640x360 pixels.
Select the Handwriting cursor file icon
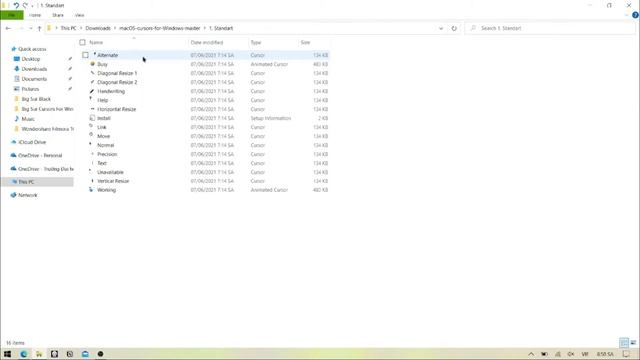92,91
